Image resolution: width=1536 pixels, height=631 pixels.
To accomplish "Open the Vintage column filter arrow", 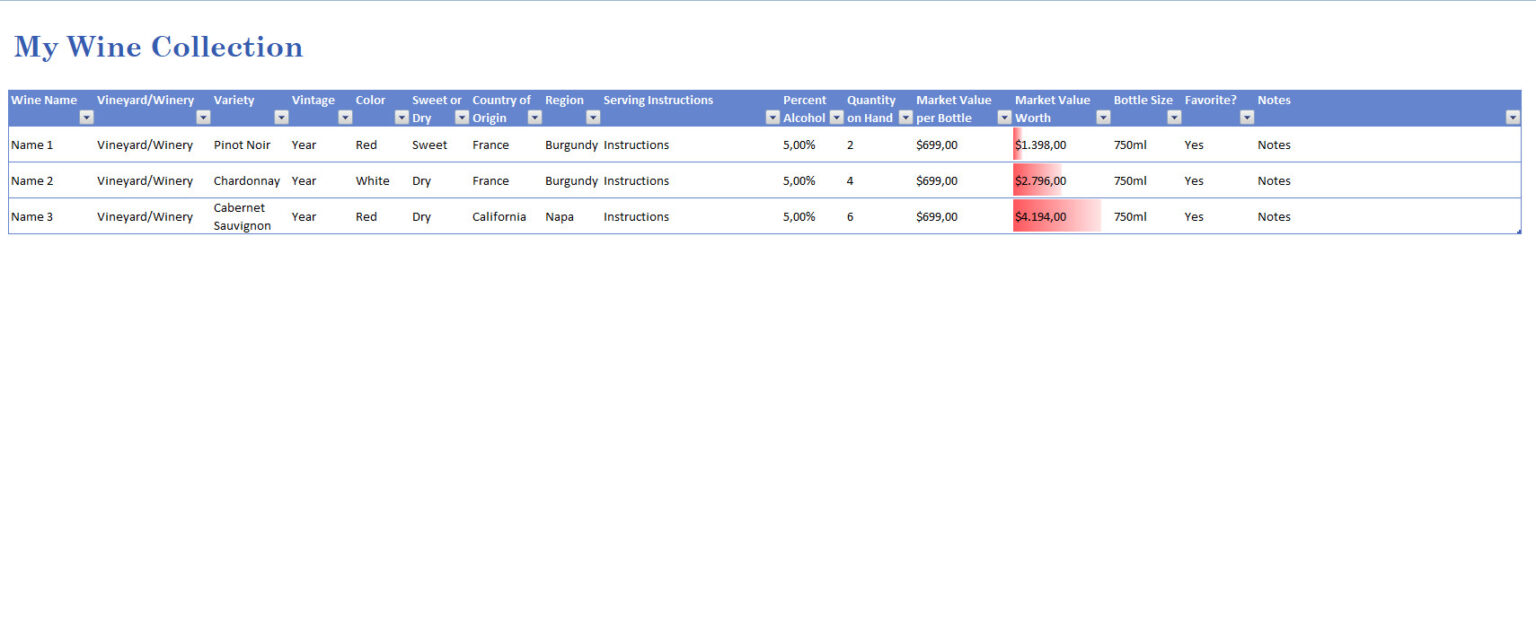I will pos(345,117).
